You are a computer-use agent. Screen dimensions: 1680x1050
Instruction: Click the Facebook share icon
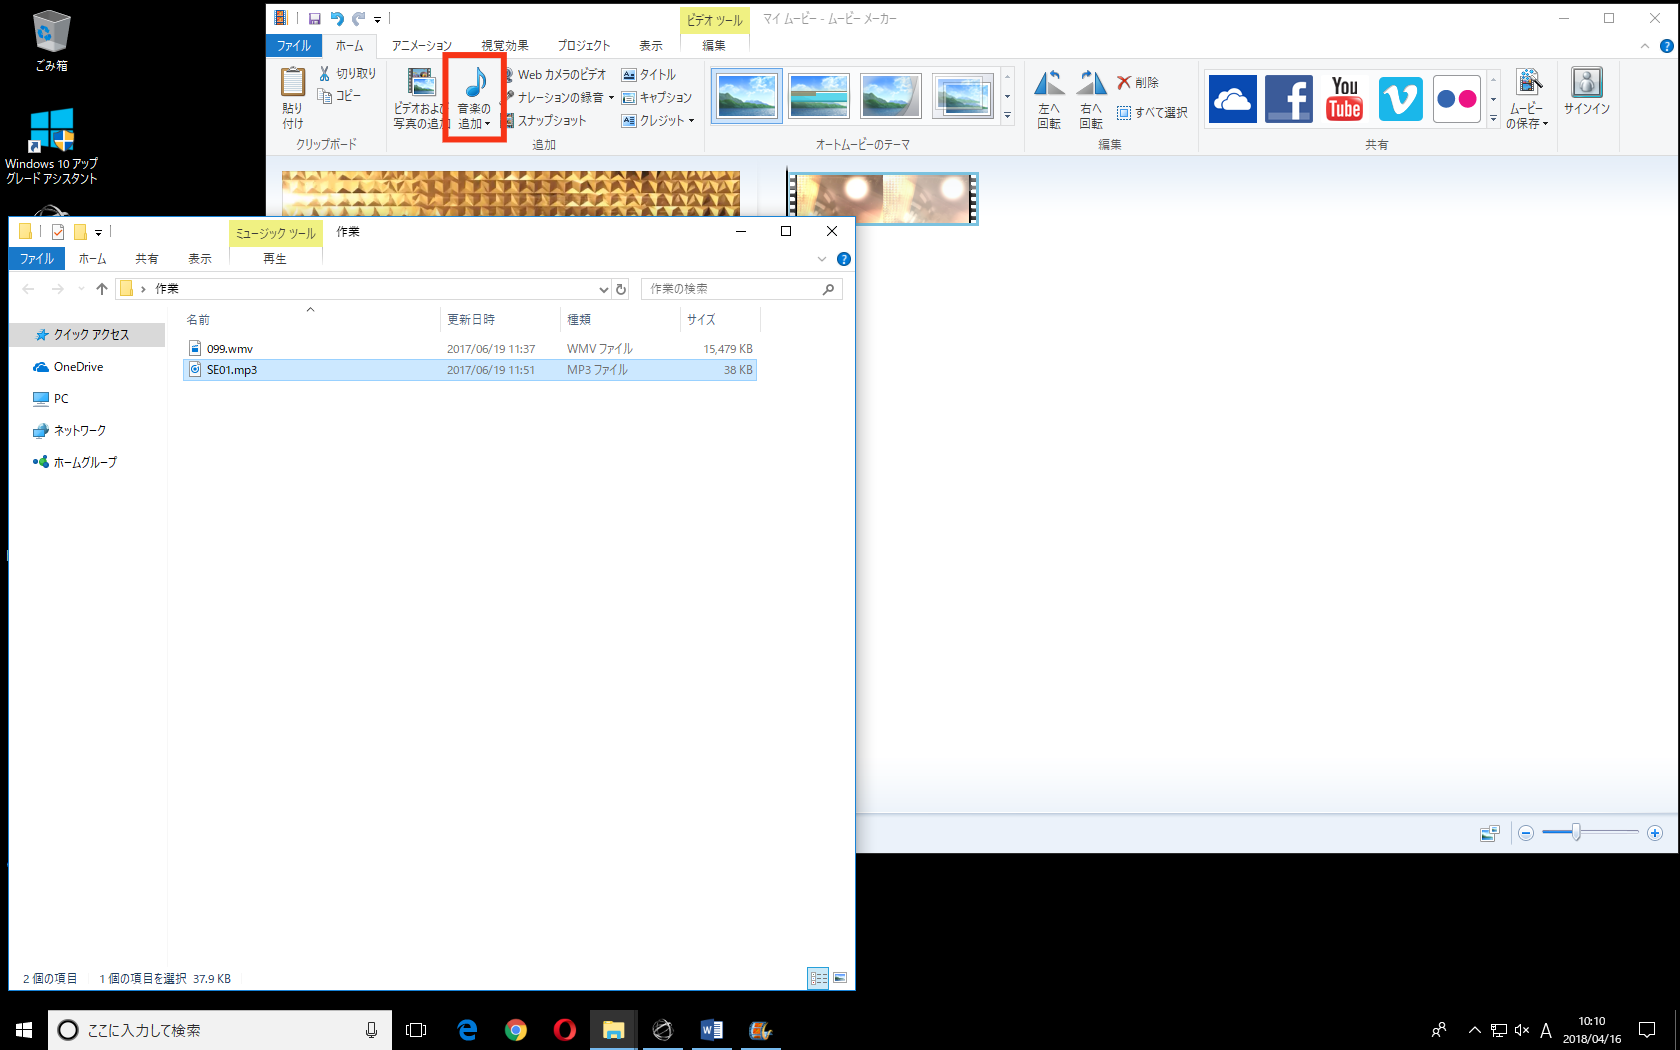click(1288, 99)
